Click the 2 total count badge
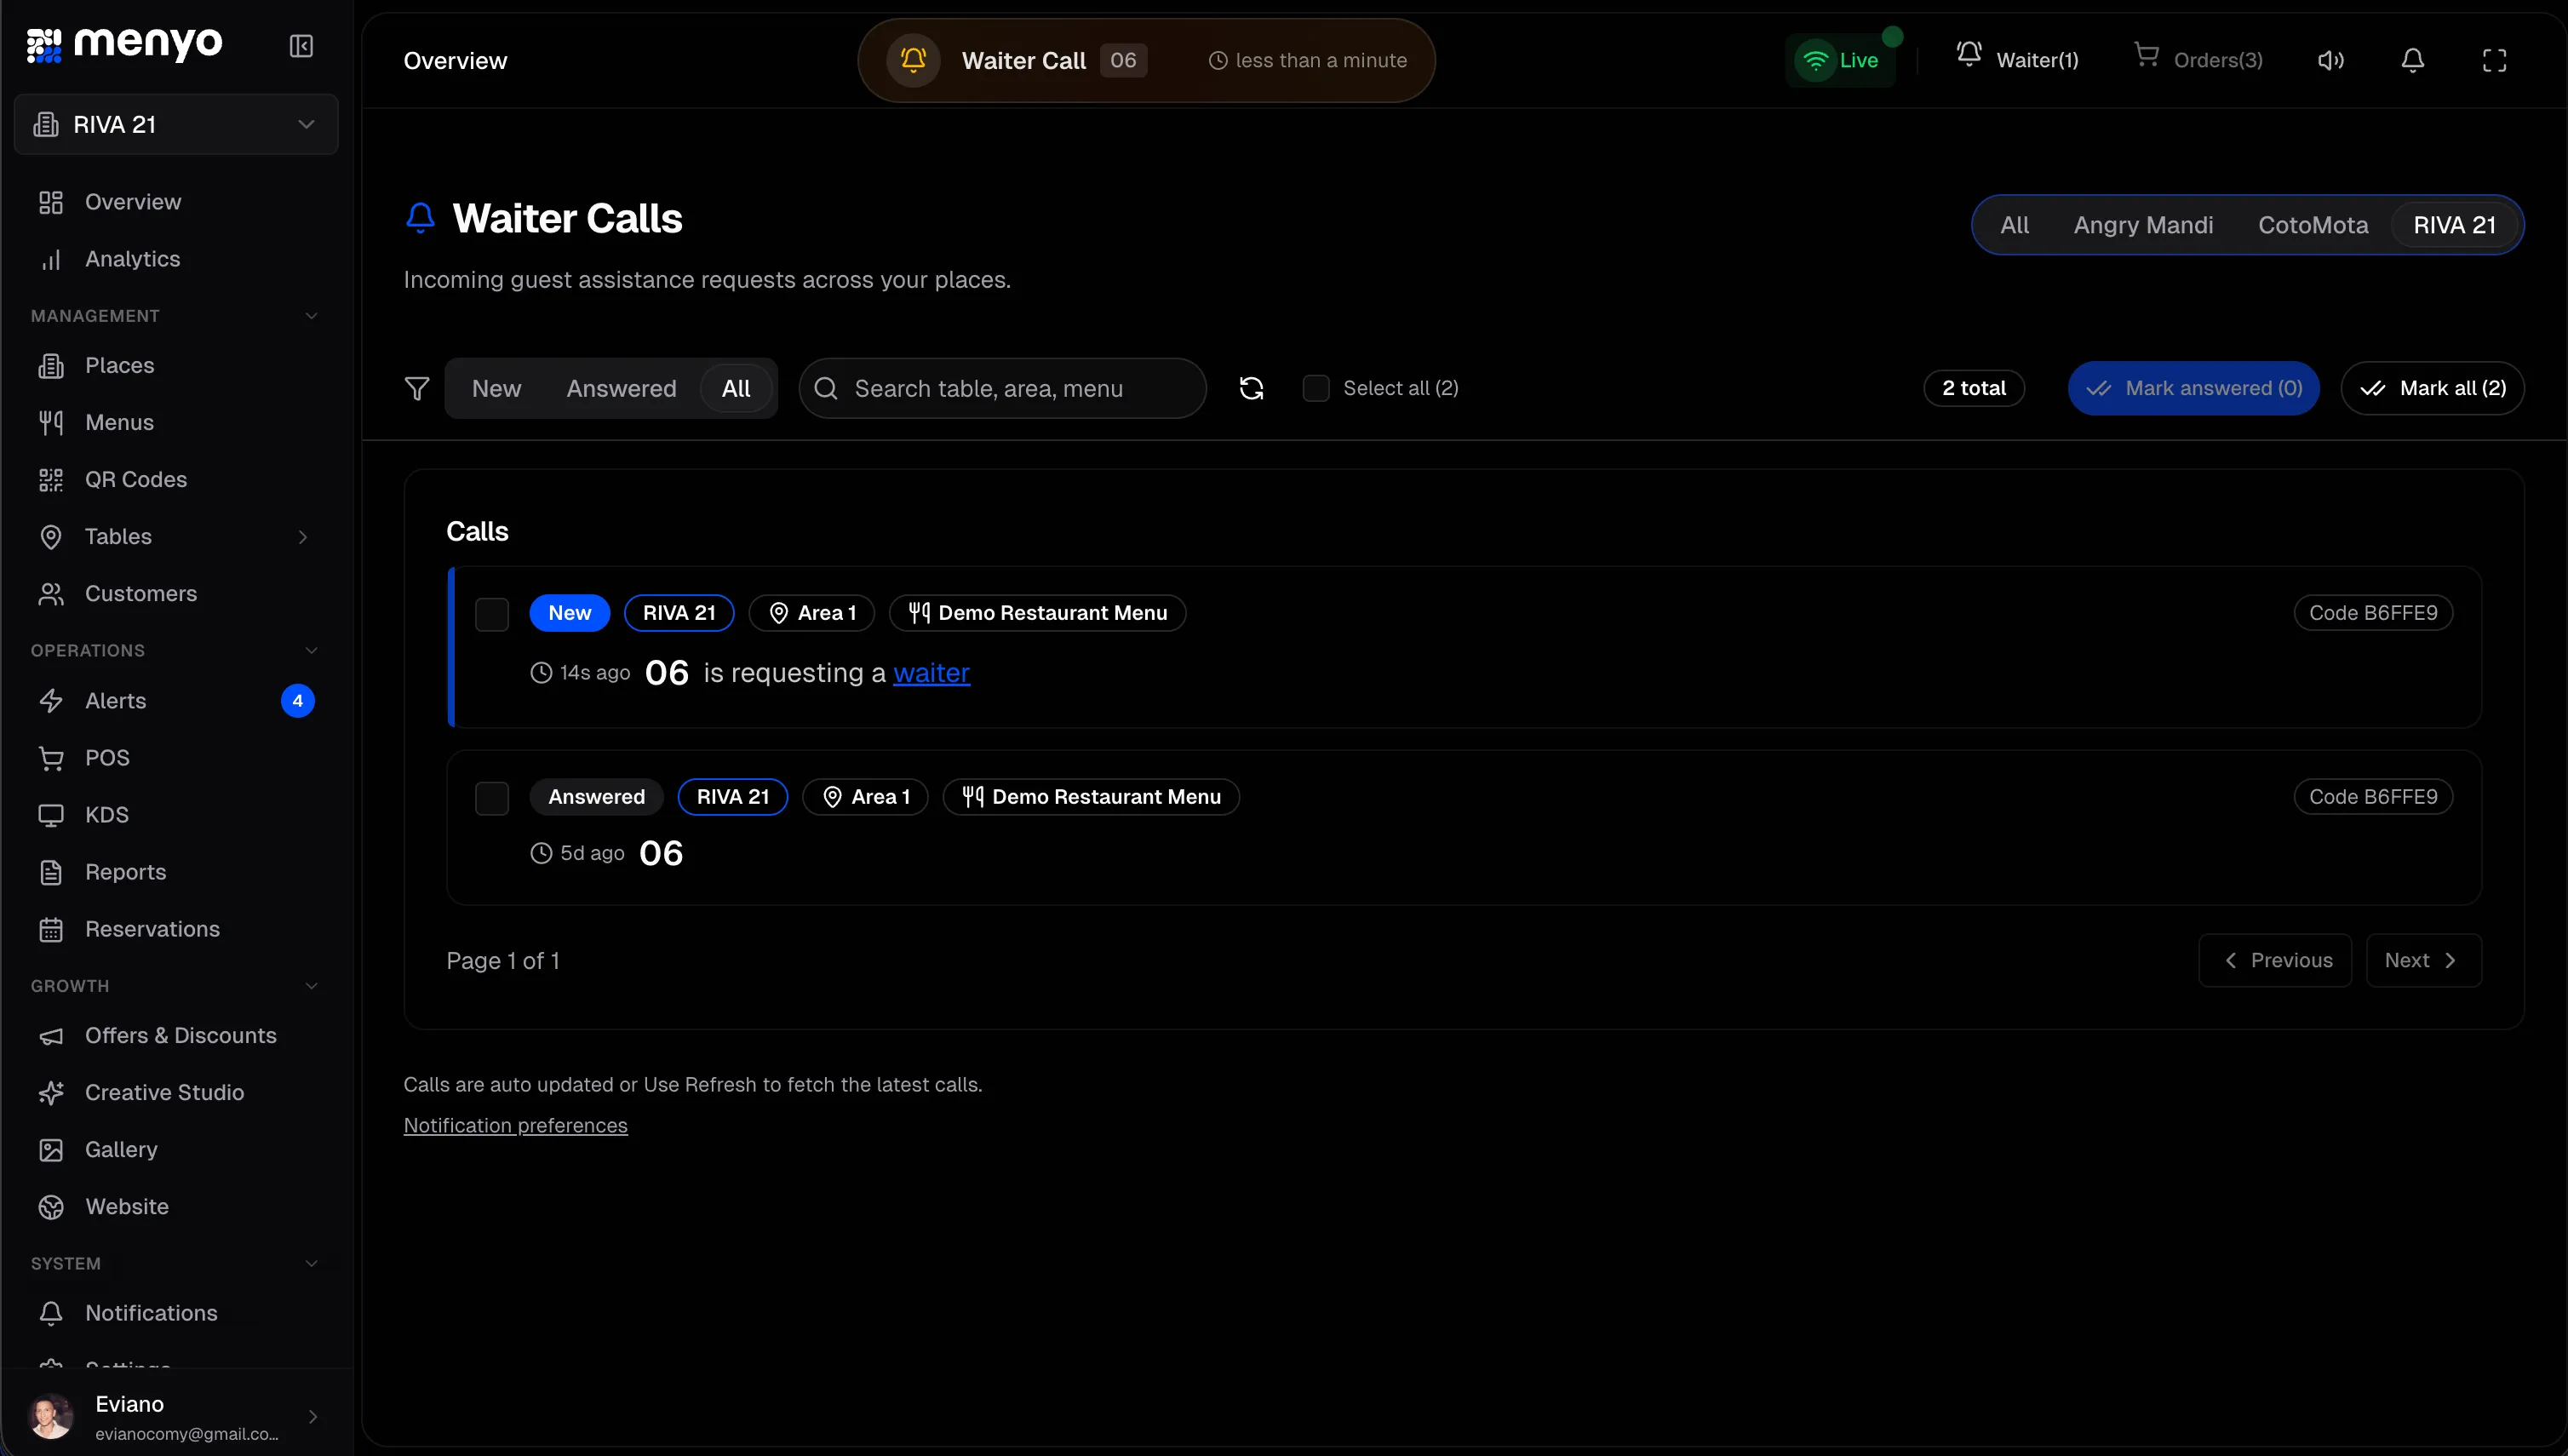2568x1456 pixels. (x=1974, y=388)
